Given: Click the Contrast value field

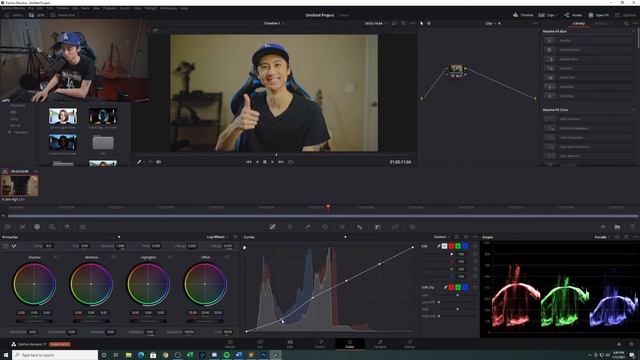Looking at the screenshot, I should pyautogui.click(x=120, y=246).
